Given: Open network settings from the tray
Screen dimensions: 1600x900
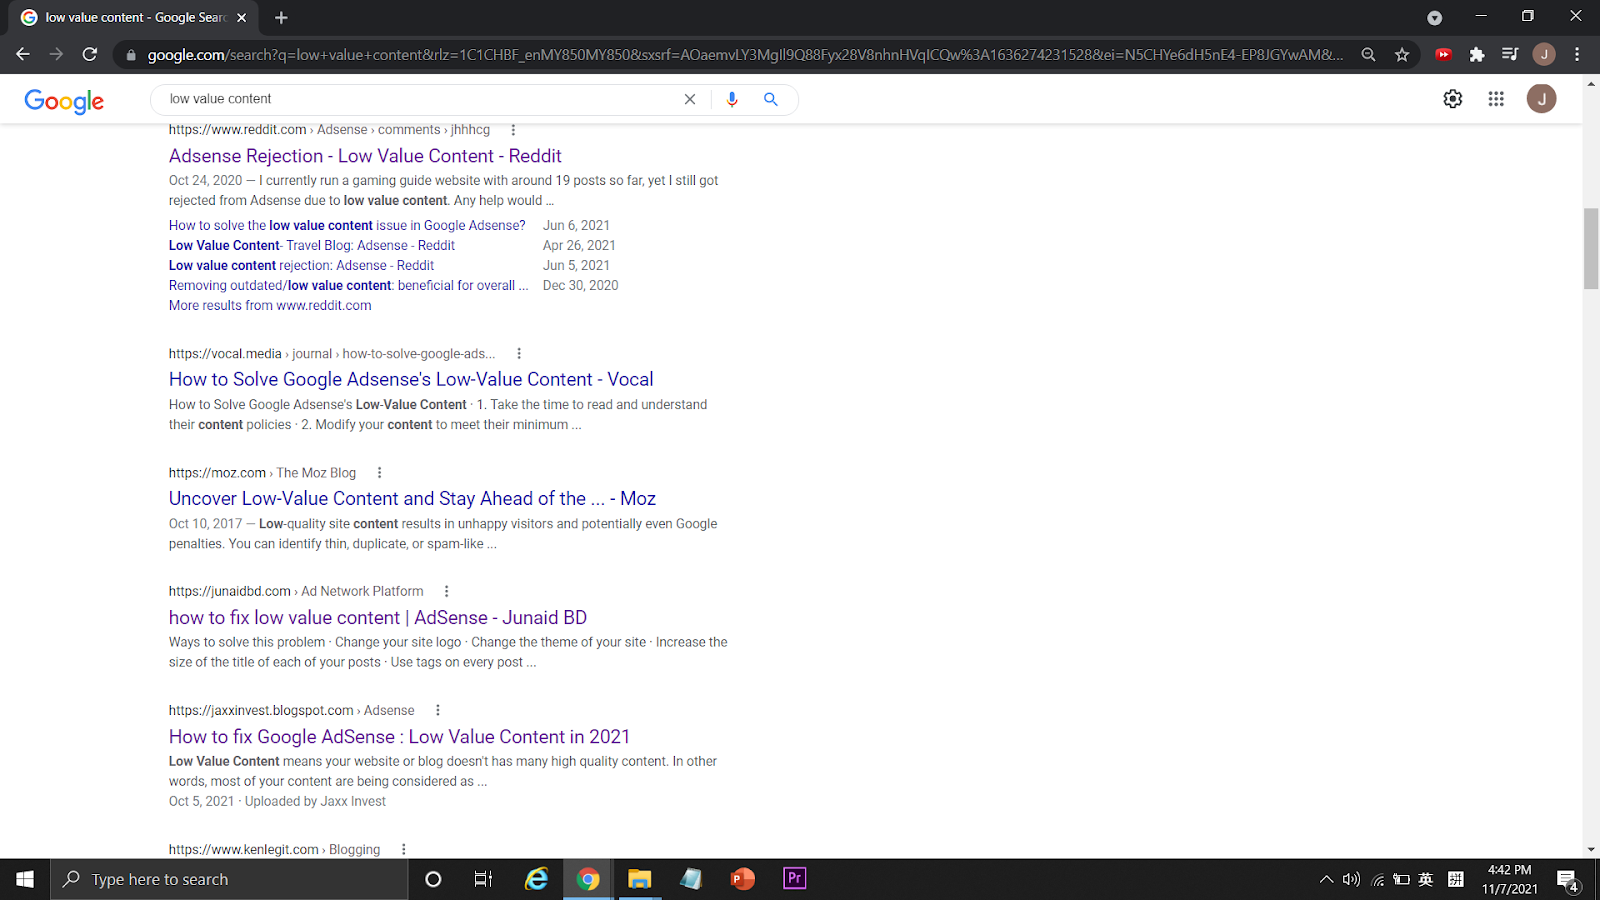Looking at the screenshot, I should (x=1377, y=880).
